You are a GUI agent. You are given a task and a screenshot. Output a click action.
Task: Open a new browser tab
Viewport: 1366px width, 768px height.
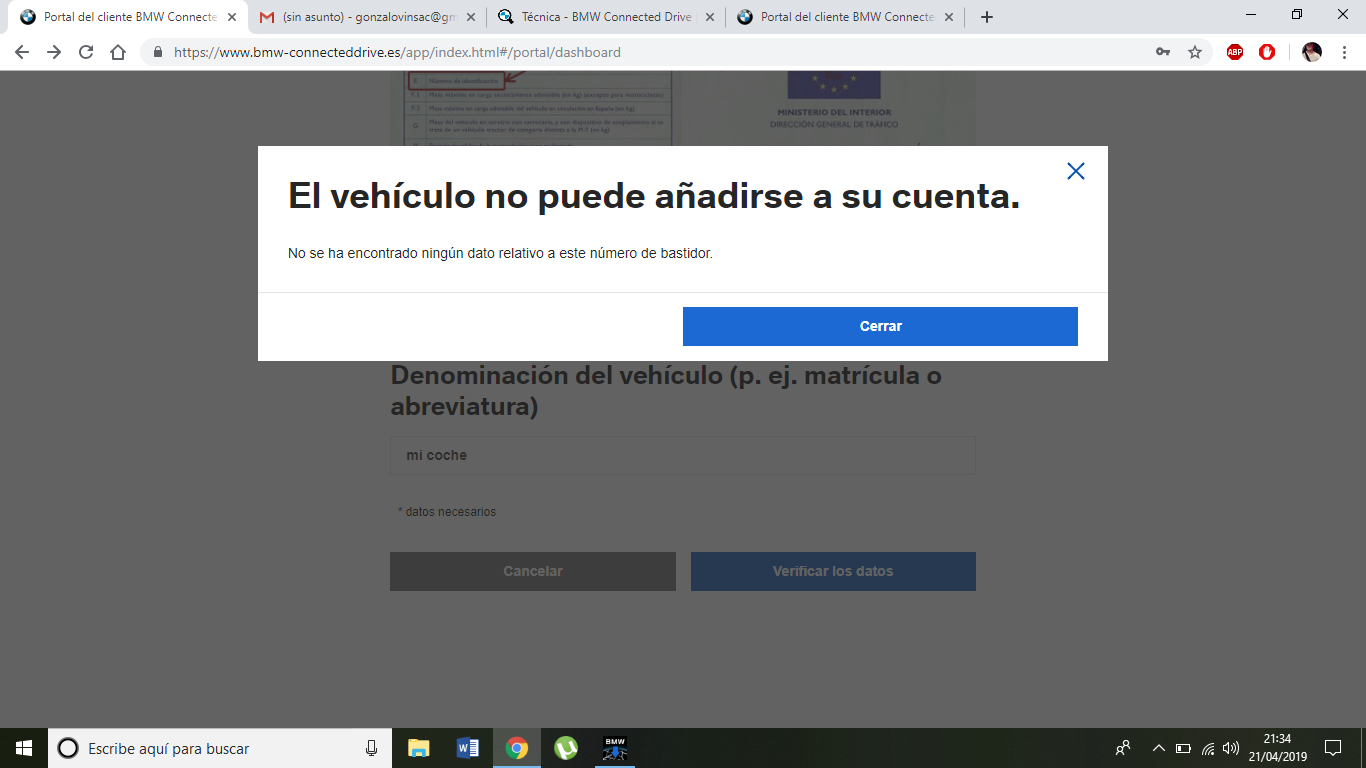coord(987,17)
